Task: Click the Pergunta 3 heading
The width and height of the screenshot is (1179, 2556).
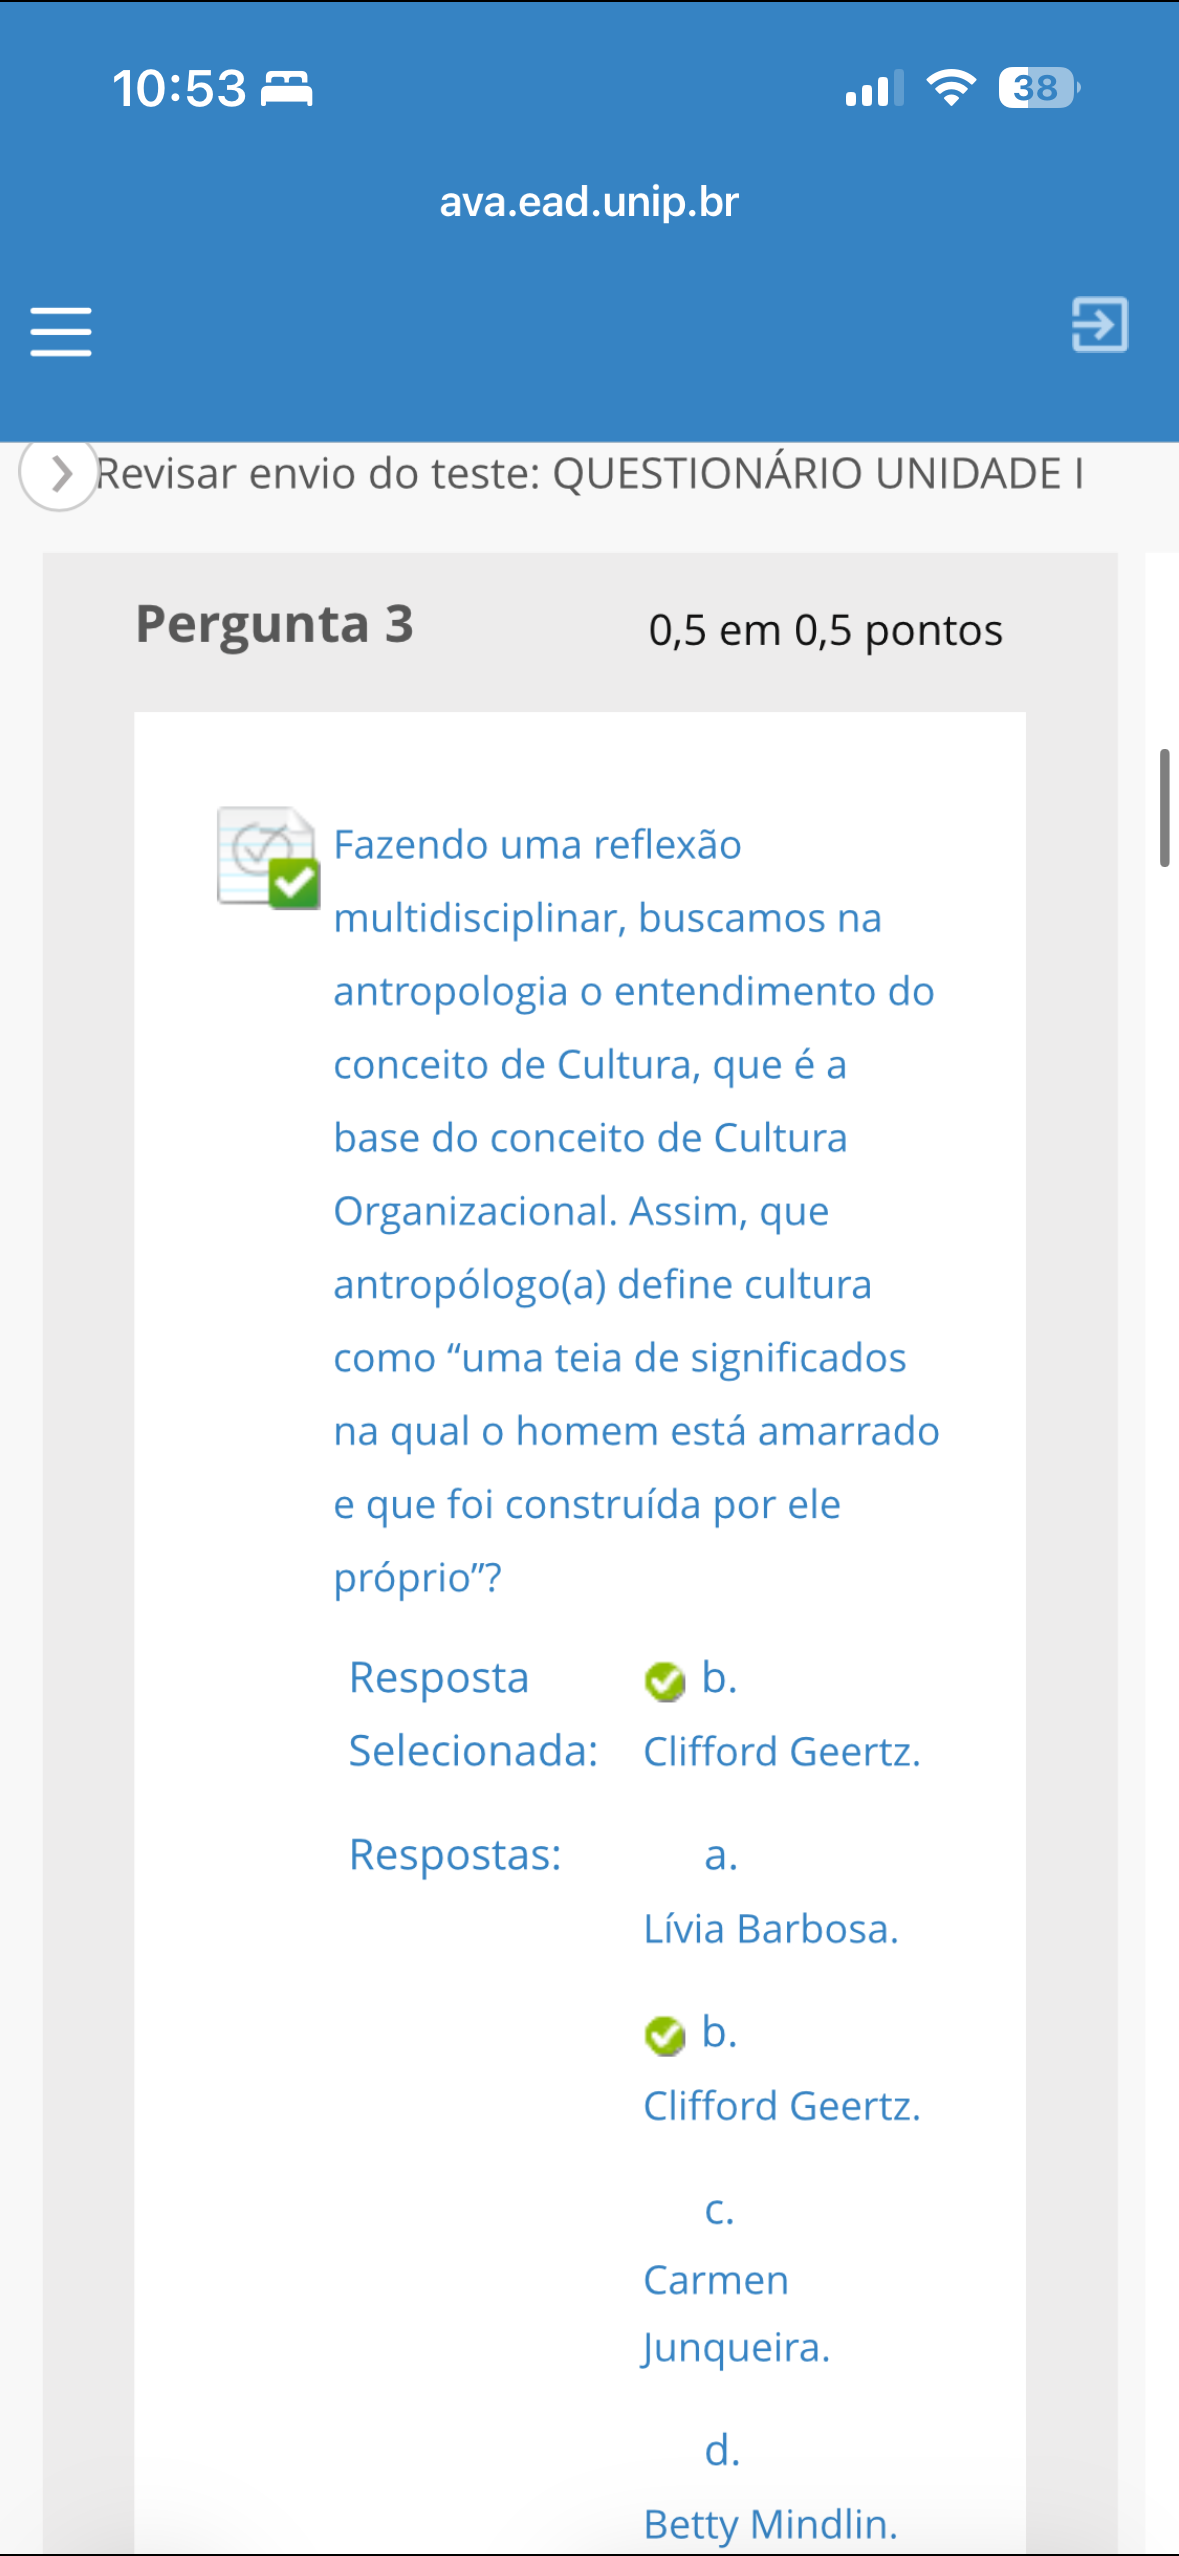Action: pyautogui.click(x=274, y=625)
